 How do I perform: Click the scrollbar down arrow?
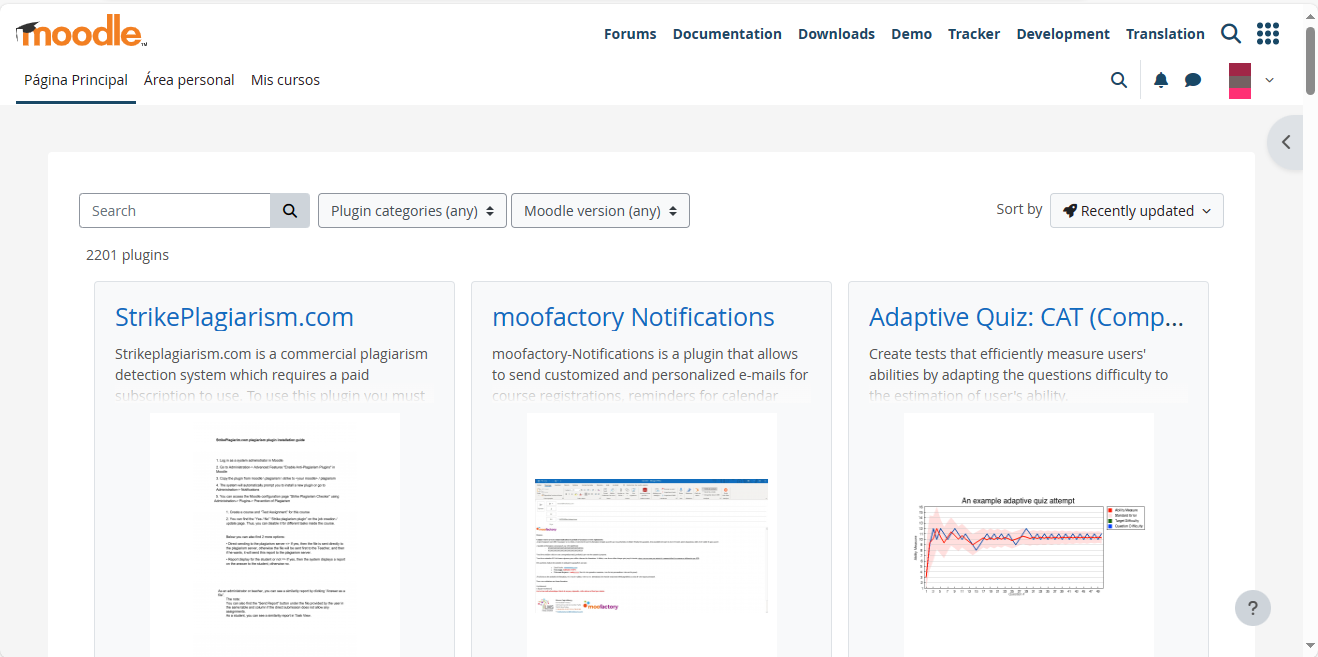[1310, 646]
